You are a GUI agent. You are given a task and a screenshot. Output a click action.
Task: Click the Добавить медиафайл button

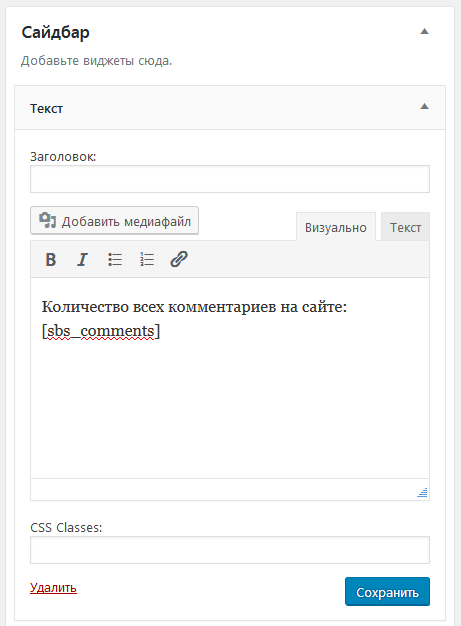115,220
